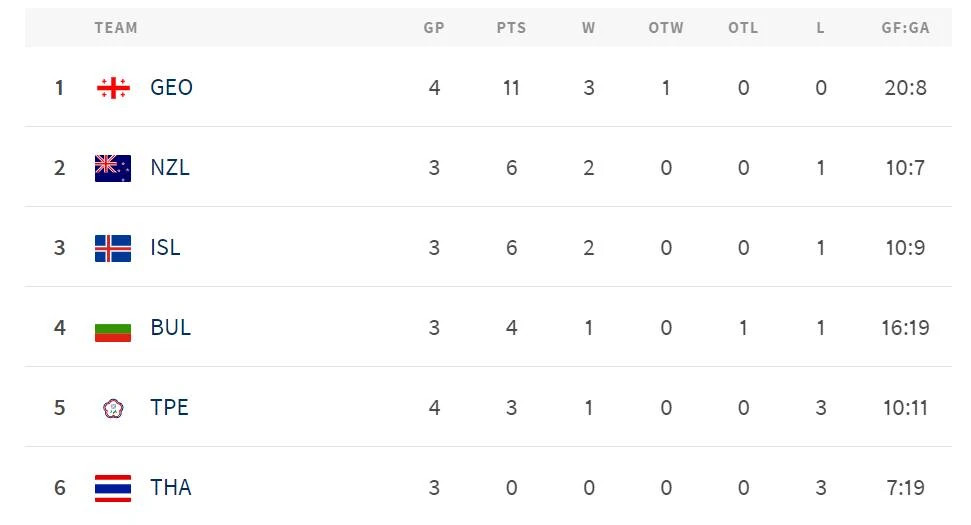Screen dimensions: 971x525
Task: Click the OTW column header
Action: click(x=666, y=28)
